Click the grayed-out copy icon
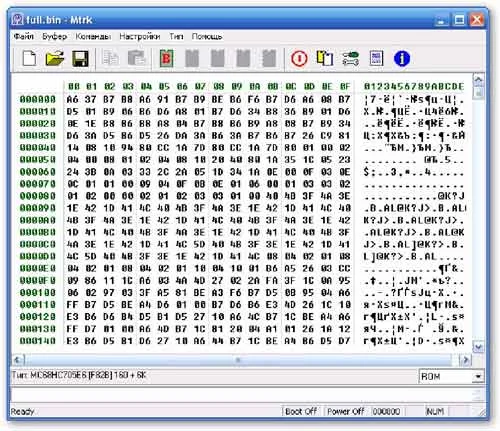500x431 pixels. tap(110, 59)
